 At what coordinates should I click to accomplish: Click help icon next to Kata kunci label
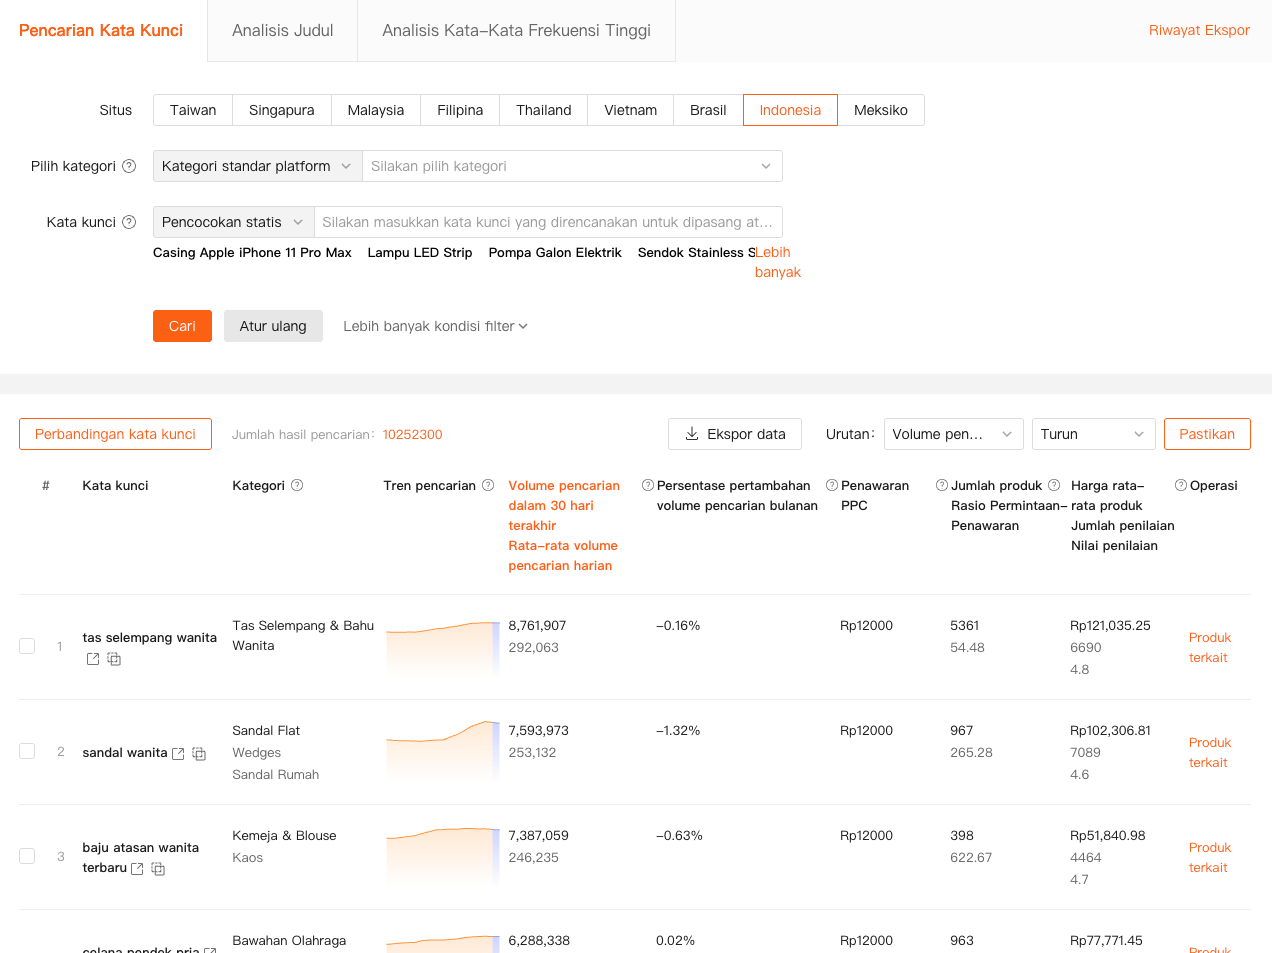pos(129,222)
